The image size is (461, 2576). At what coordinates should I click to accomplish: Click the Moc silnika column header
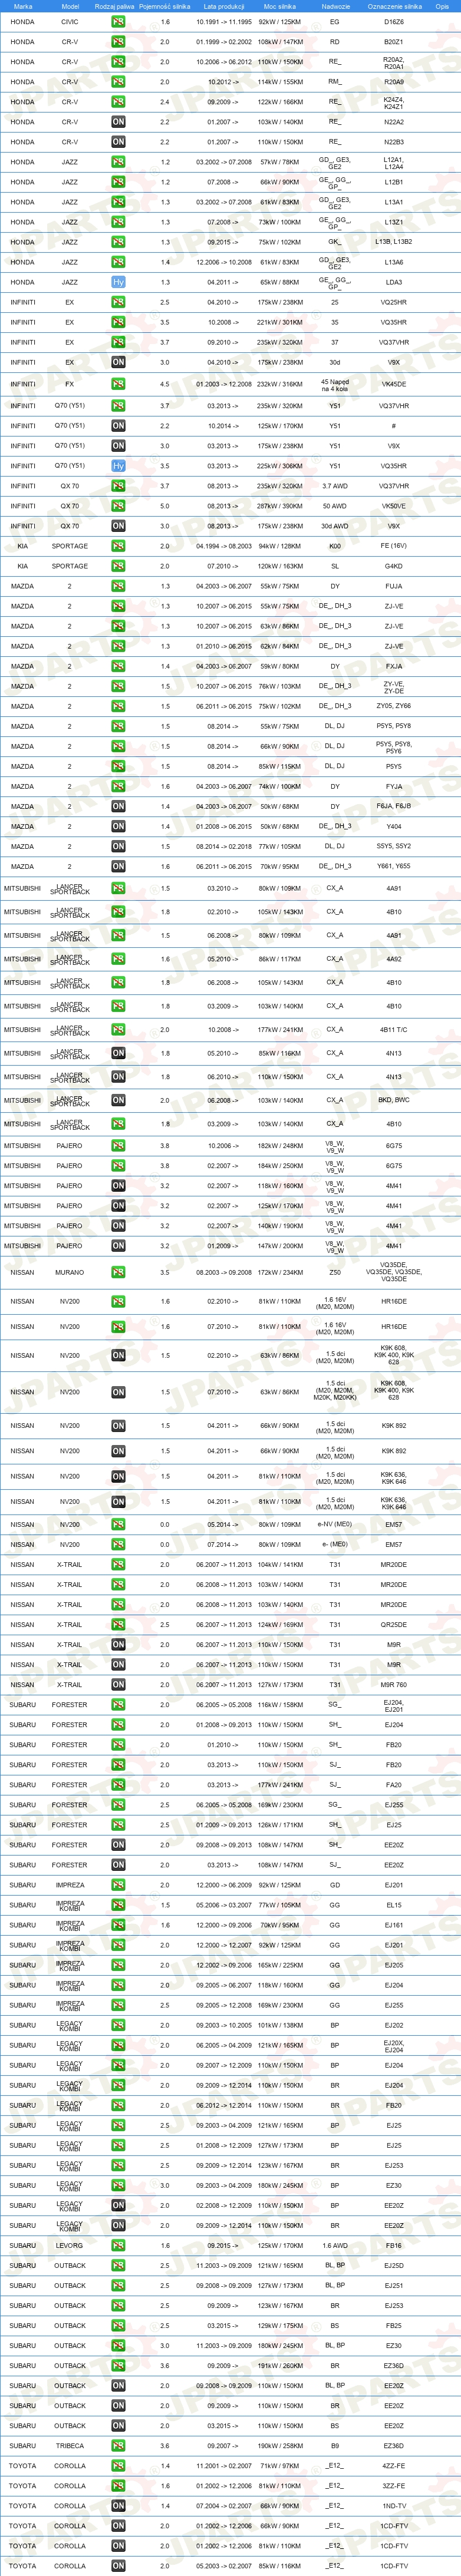tap(280, 6)
